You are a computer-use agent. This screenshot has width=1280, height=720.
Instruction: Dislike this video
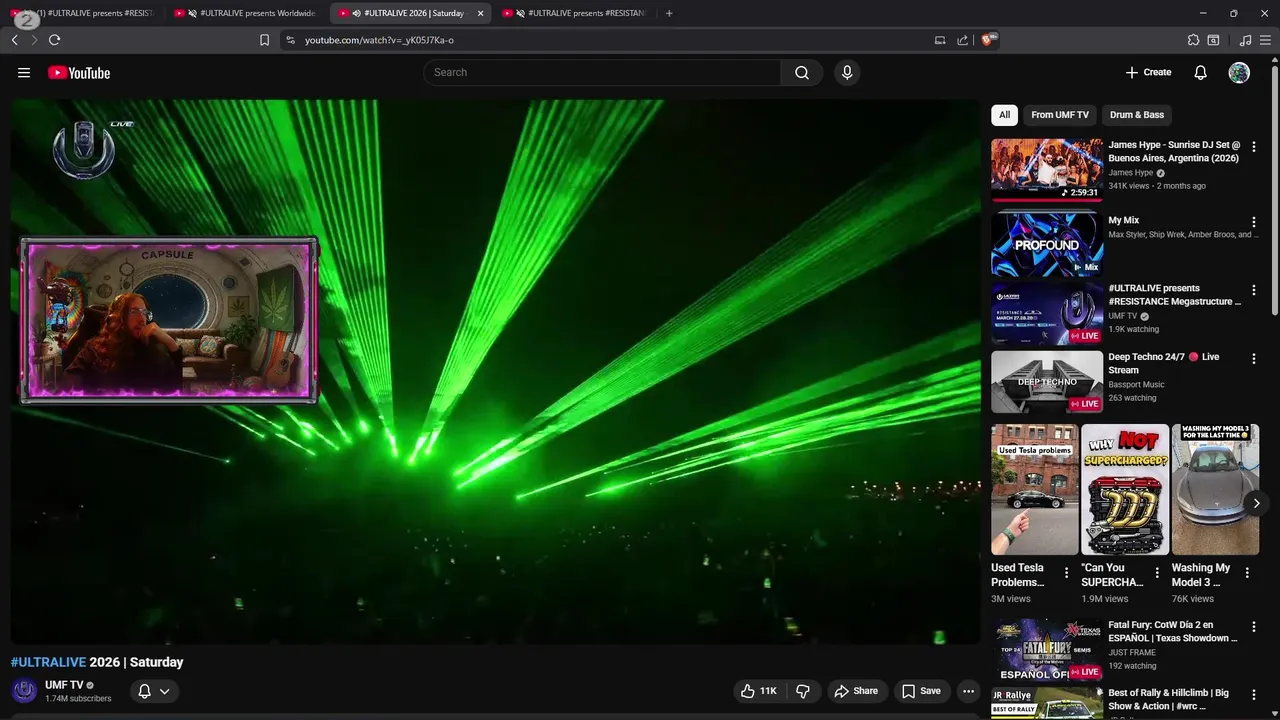(x=803, y=691)
